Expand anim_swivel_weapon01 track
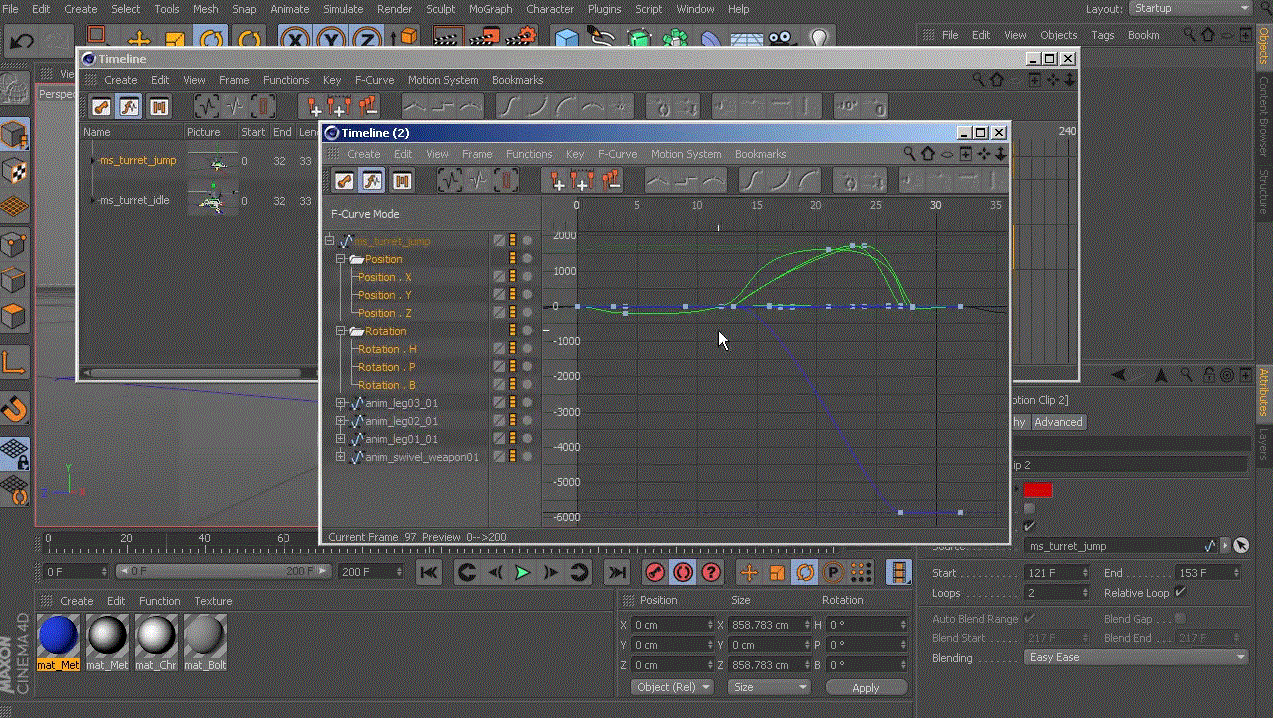Image resolution: width=1273 pixels, height=718 pixels. pyautogui.click(x=341, y=457)
